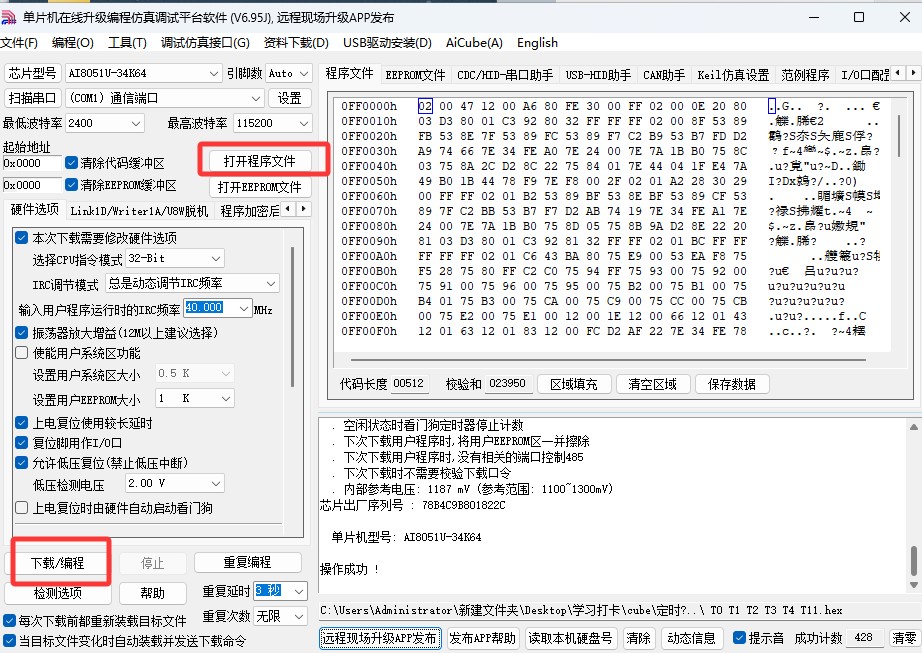Screen dimensions: 922x653
Task: Toggle 每次下载前都重新装载目标文件 checkbox
Action: tap(9, 620)
